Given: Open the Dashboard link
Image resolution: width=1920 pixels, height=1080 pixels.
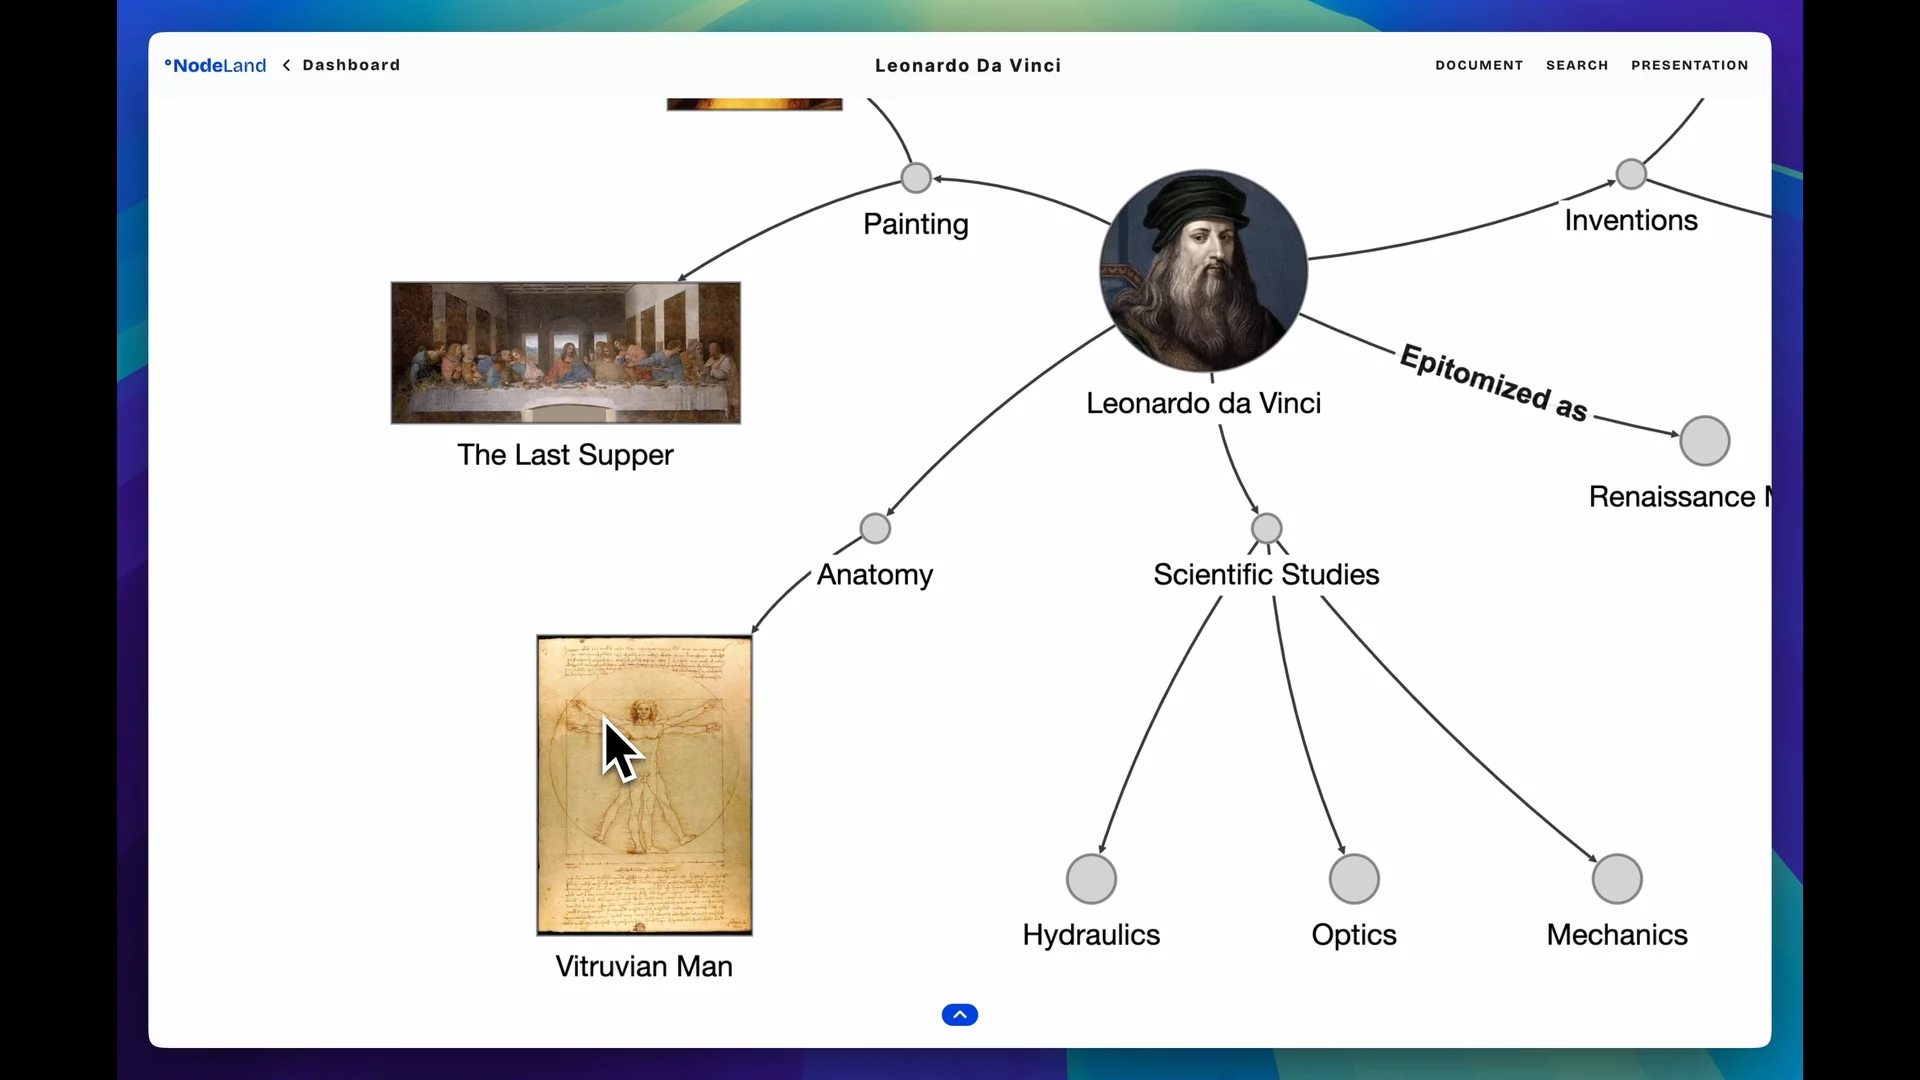Looking at the screenshot, I should [351, 65].
